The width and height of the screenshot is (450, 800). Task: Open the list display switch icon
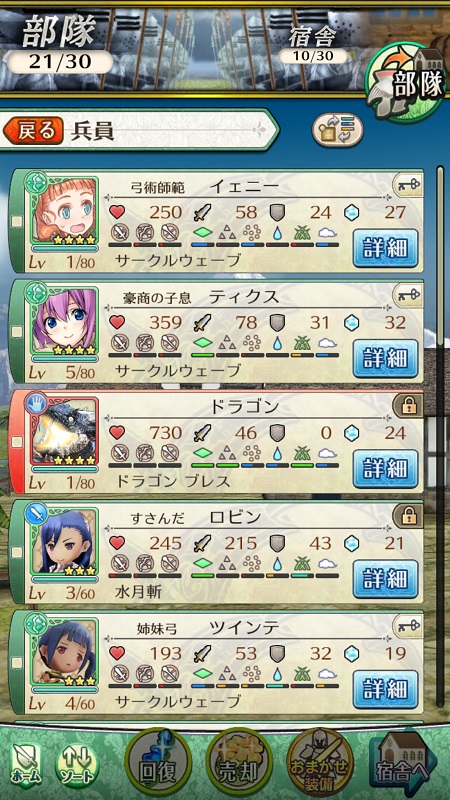[337, 130]
